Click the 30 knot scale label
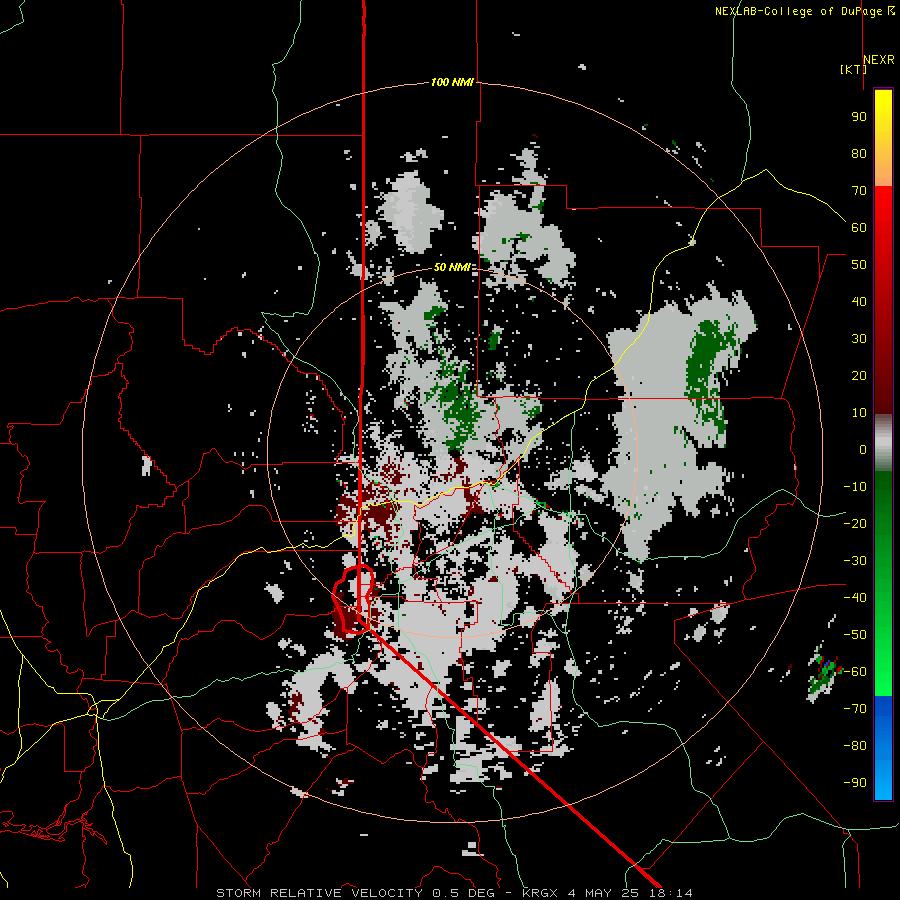This screenshot has height=900, width=900. (x=859, y=339)
